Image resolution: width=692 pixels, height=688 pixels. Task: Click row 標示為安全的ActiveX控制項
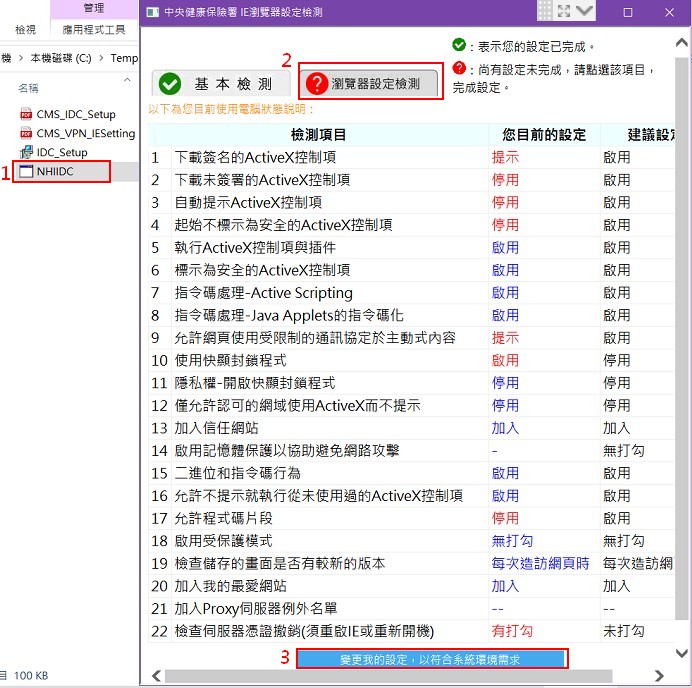coord(411,270)
